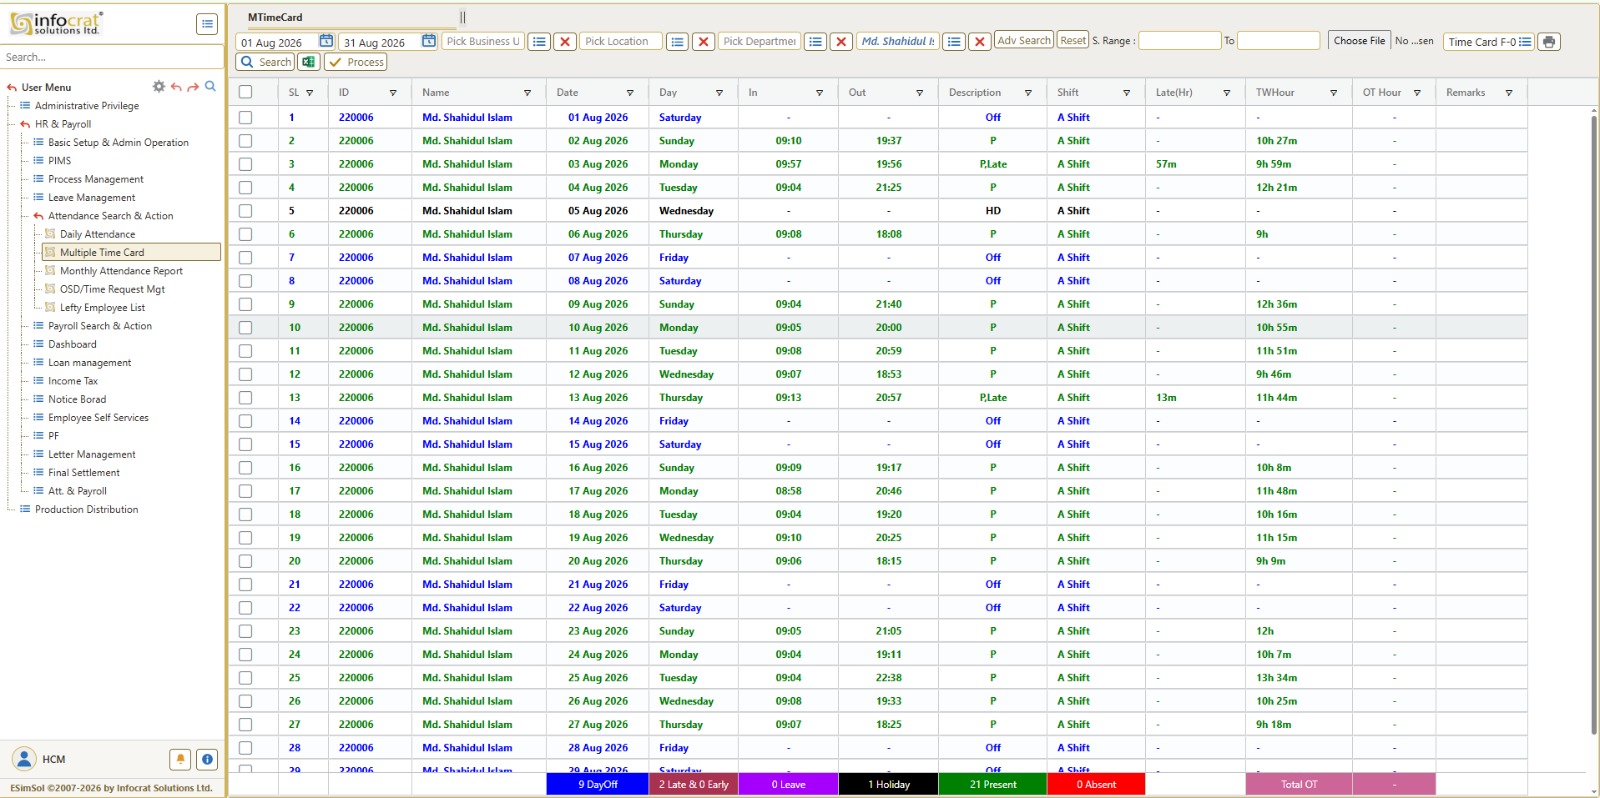The width and height of the screenshot is (1600, 798).
Task: Check the row for 01 Aug 2026
Action: pos(245,117)
